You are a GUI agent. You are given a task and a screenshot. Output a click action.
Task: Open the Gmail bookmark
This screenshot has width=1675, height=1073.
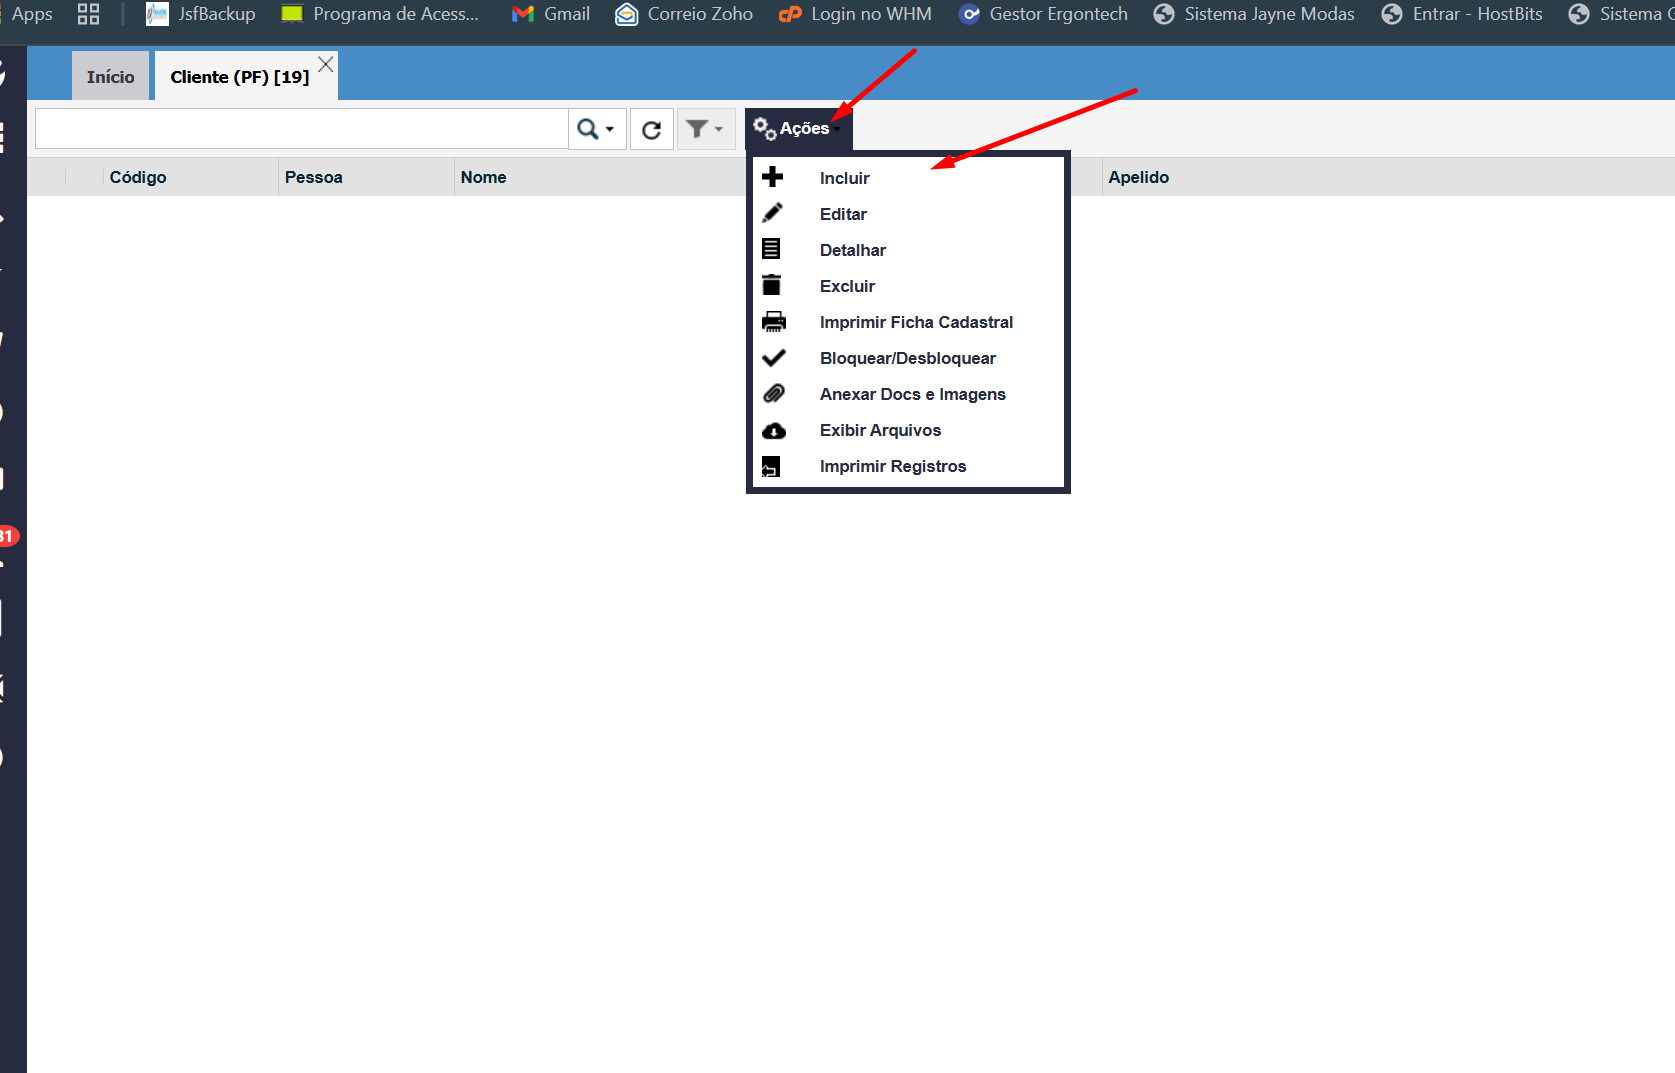click(551, 14)
